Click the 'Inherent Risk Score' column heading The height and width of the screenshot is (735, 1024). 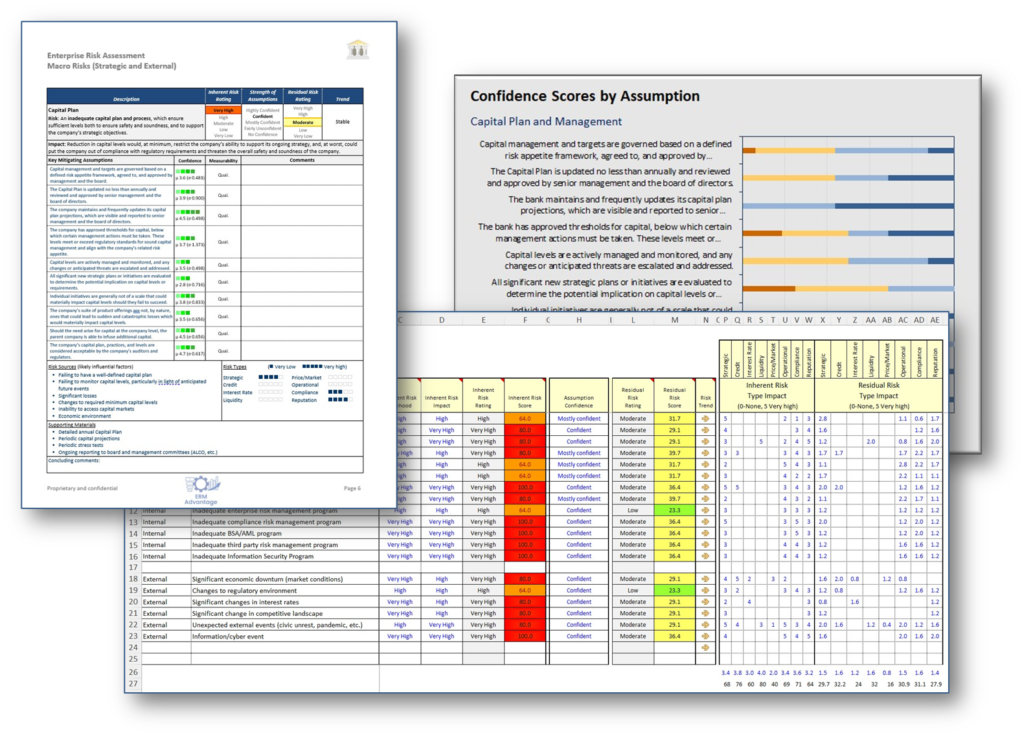click(525, 394)
